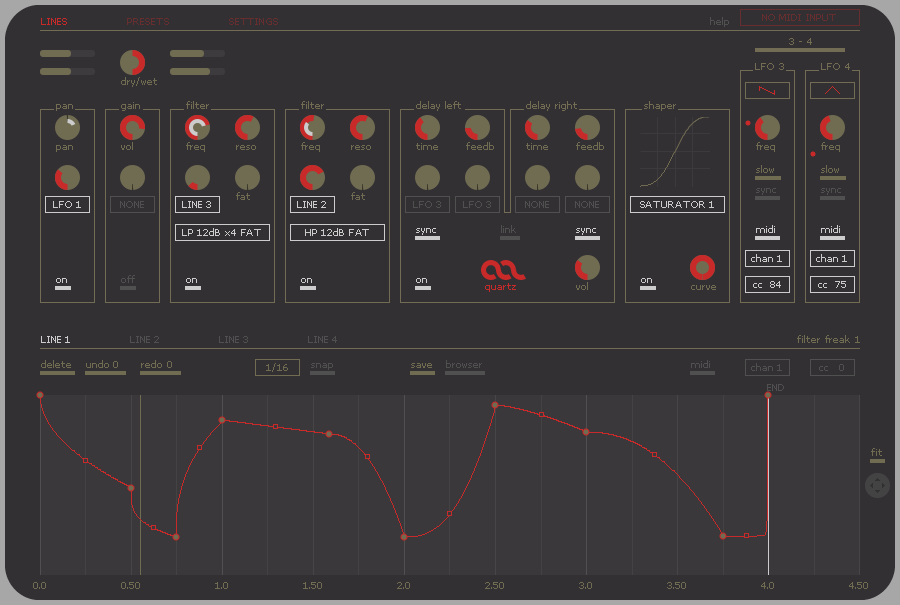Click the delay left time knob

tap(427, 127)
